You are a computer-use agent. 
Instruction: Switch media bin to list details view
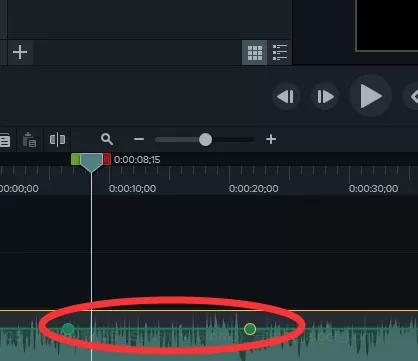pos(280,53)
